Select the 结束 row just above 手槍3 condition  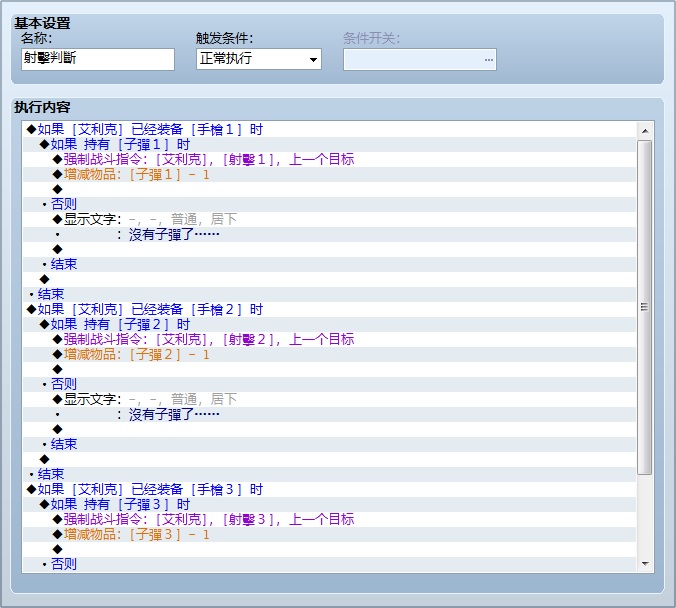point(329,474)
